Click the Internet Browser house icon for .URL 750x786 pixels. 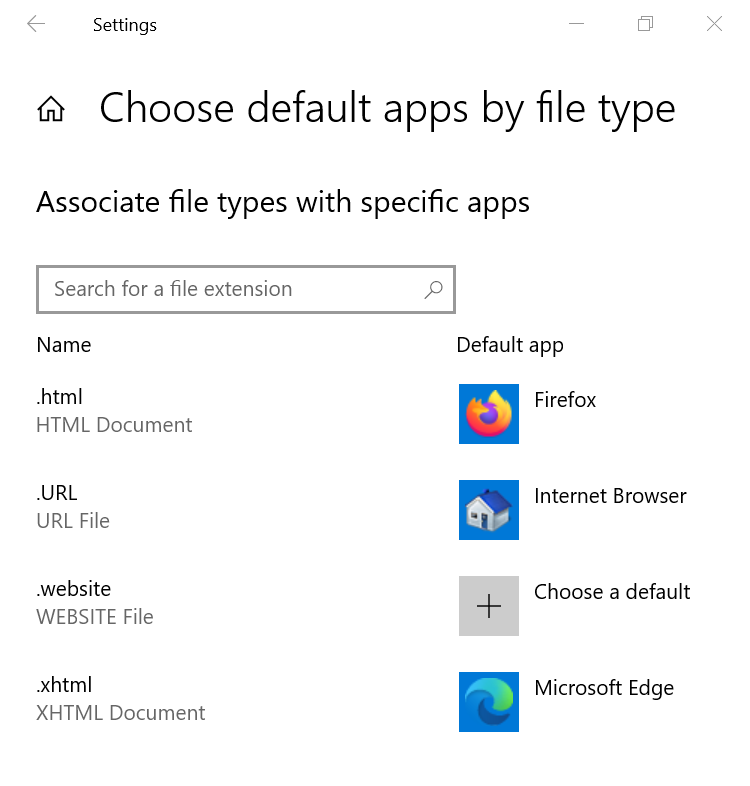pyautogui.click(x=488, y=510)
